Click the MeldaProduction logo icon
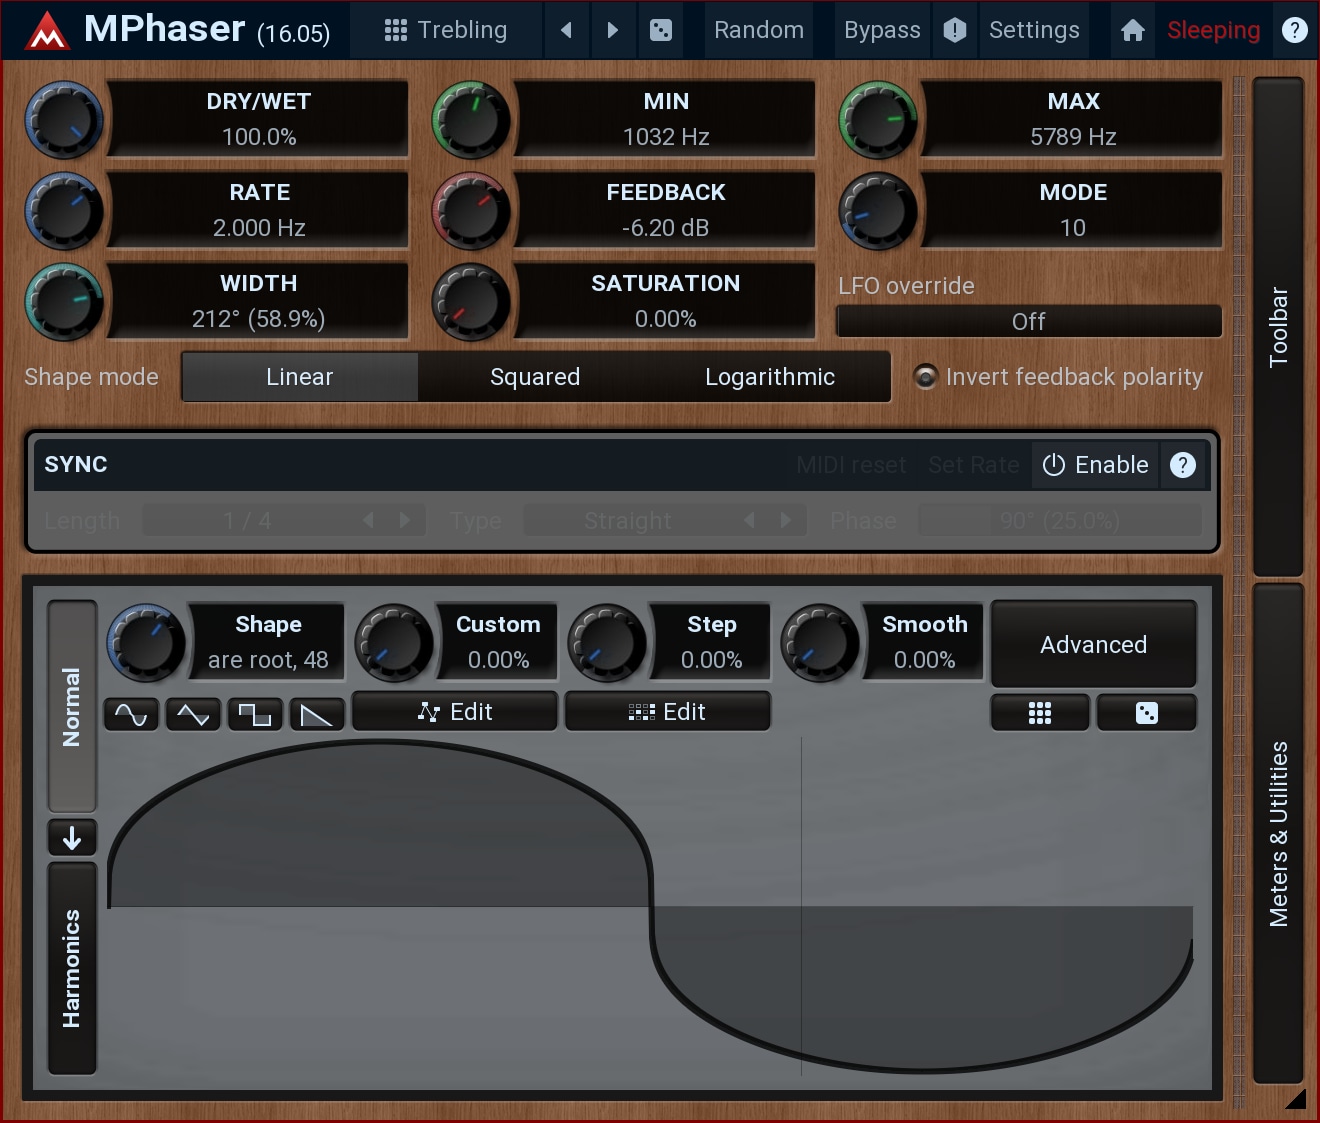 click(x=46, y=30)
